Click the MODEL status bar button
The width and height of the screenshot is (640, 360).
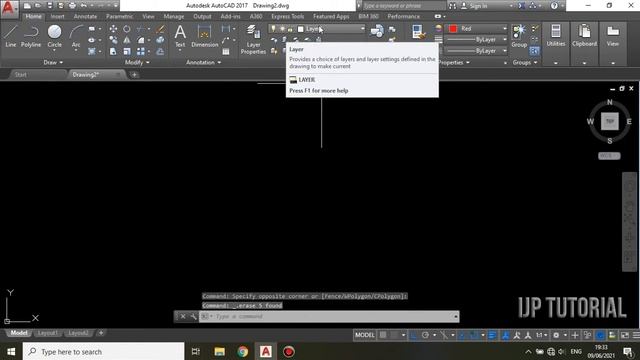tap(364, 335)
